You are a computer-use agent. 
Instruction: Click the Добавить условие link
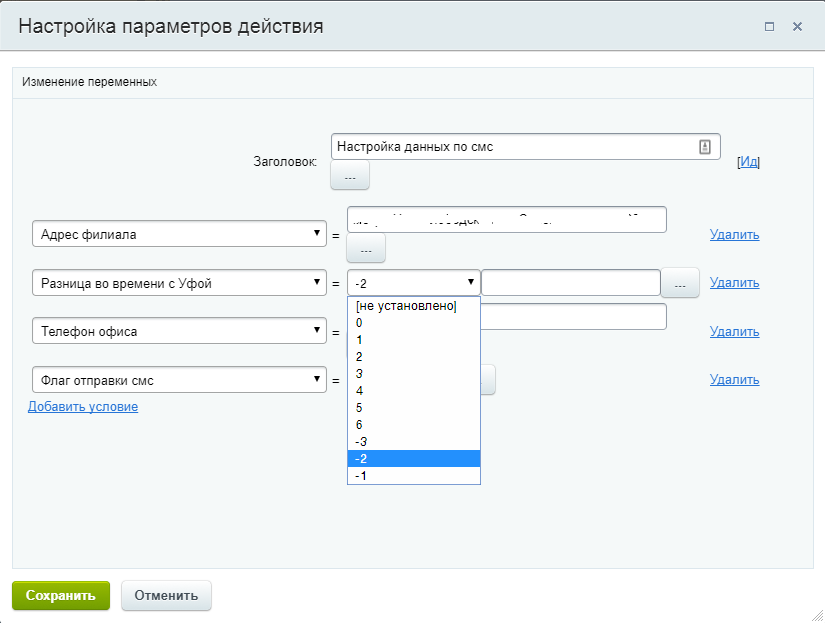point(83,407)
